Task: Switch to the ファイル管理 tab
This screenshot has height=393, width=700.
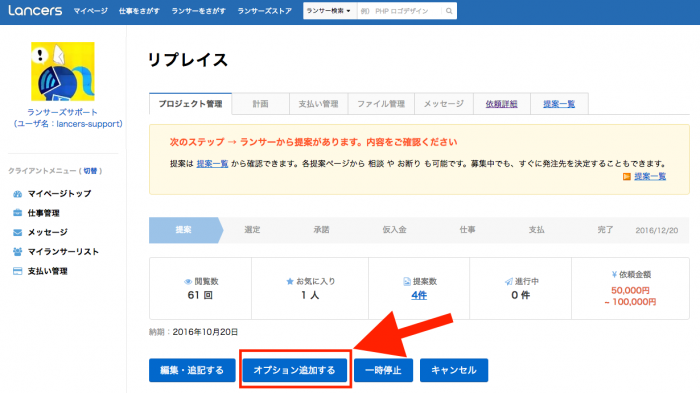Action: (381, 104)
